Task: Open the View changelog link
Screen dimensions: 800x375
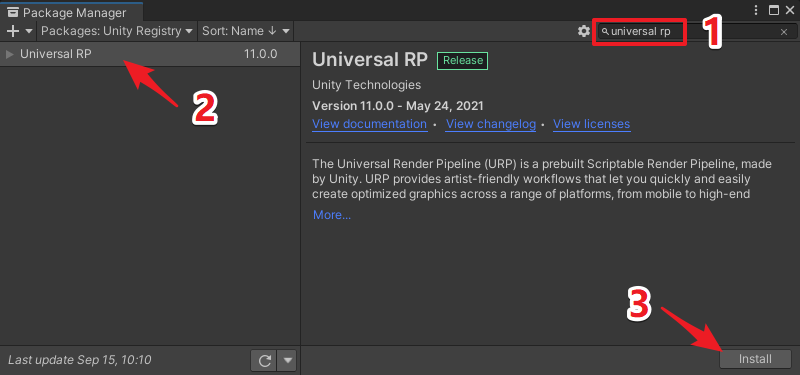Action: [x=491, y=124]
